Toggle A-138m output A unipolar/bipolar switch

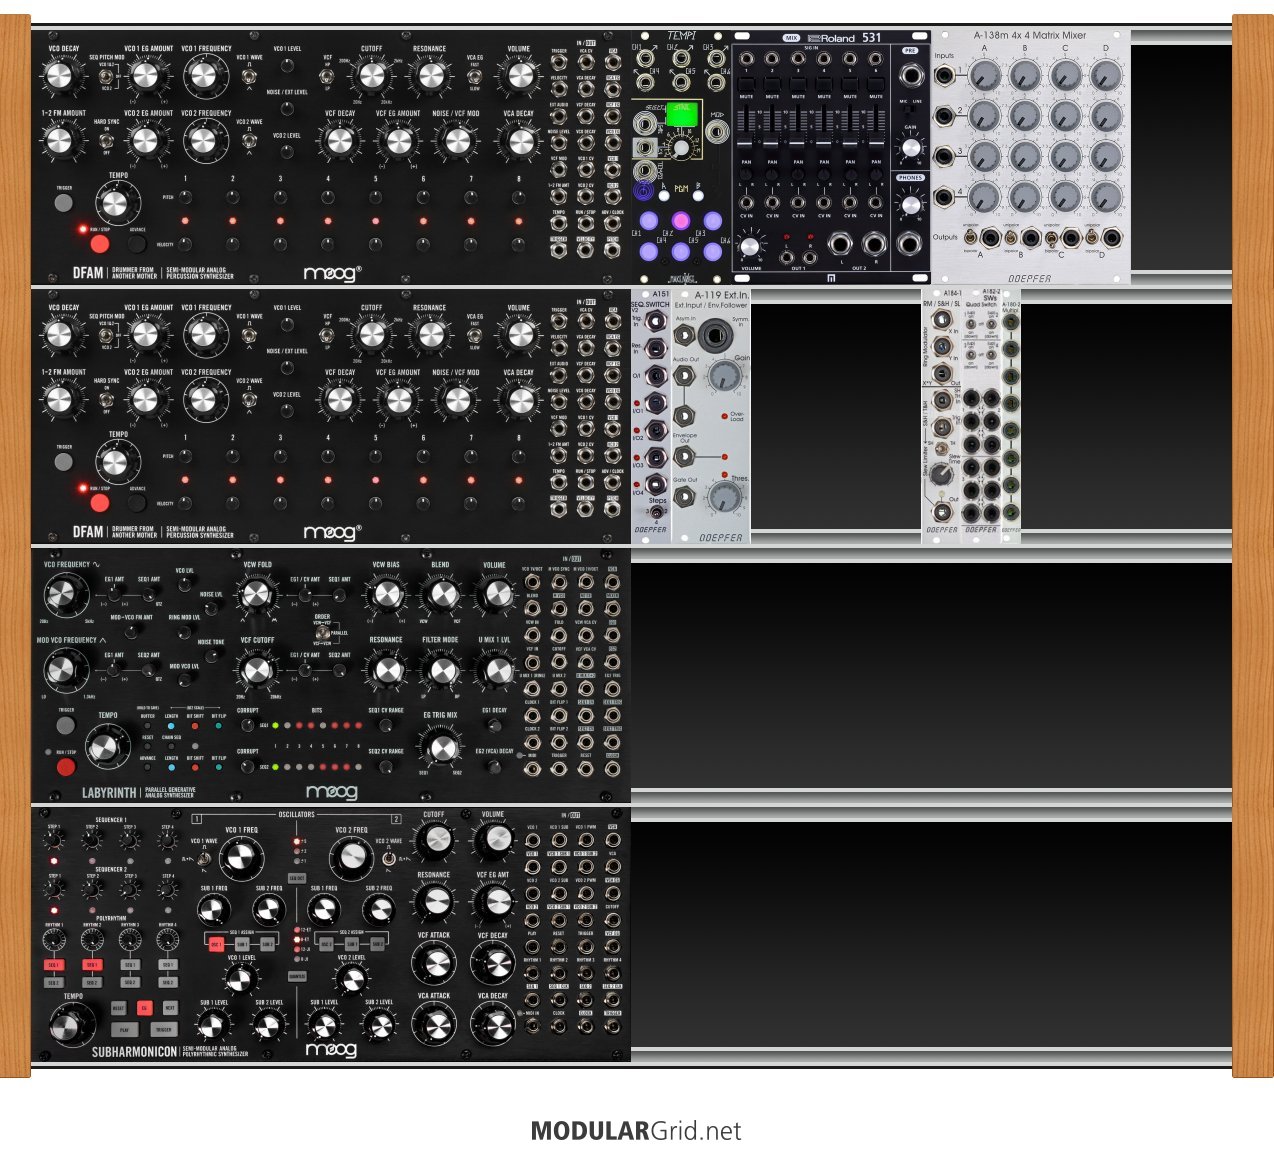[971, 238]
